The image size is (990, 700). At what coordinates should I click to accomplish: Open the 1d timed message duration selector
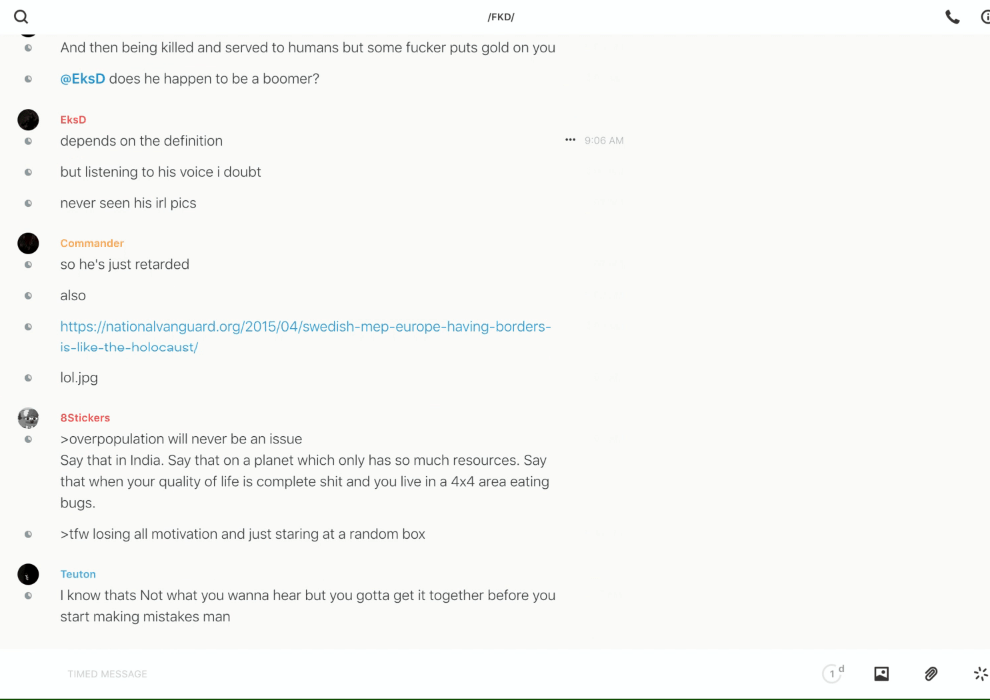coord(833,674)
